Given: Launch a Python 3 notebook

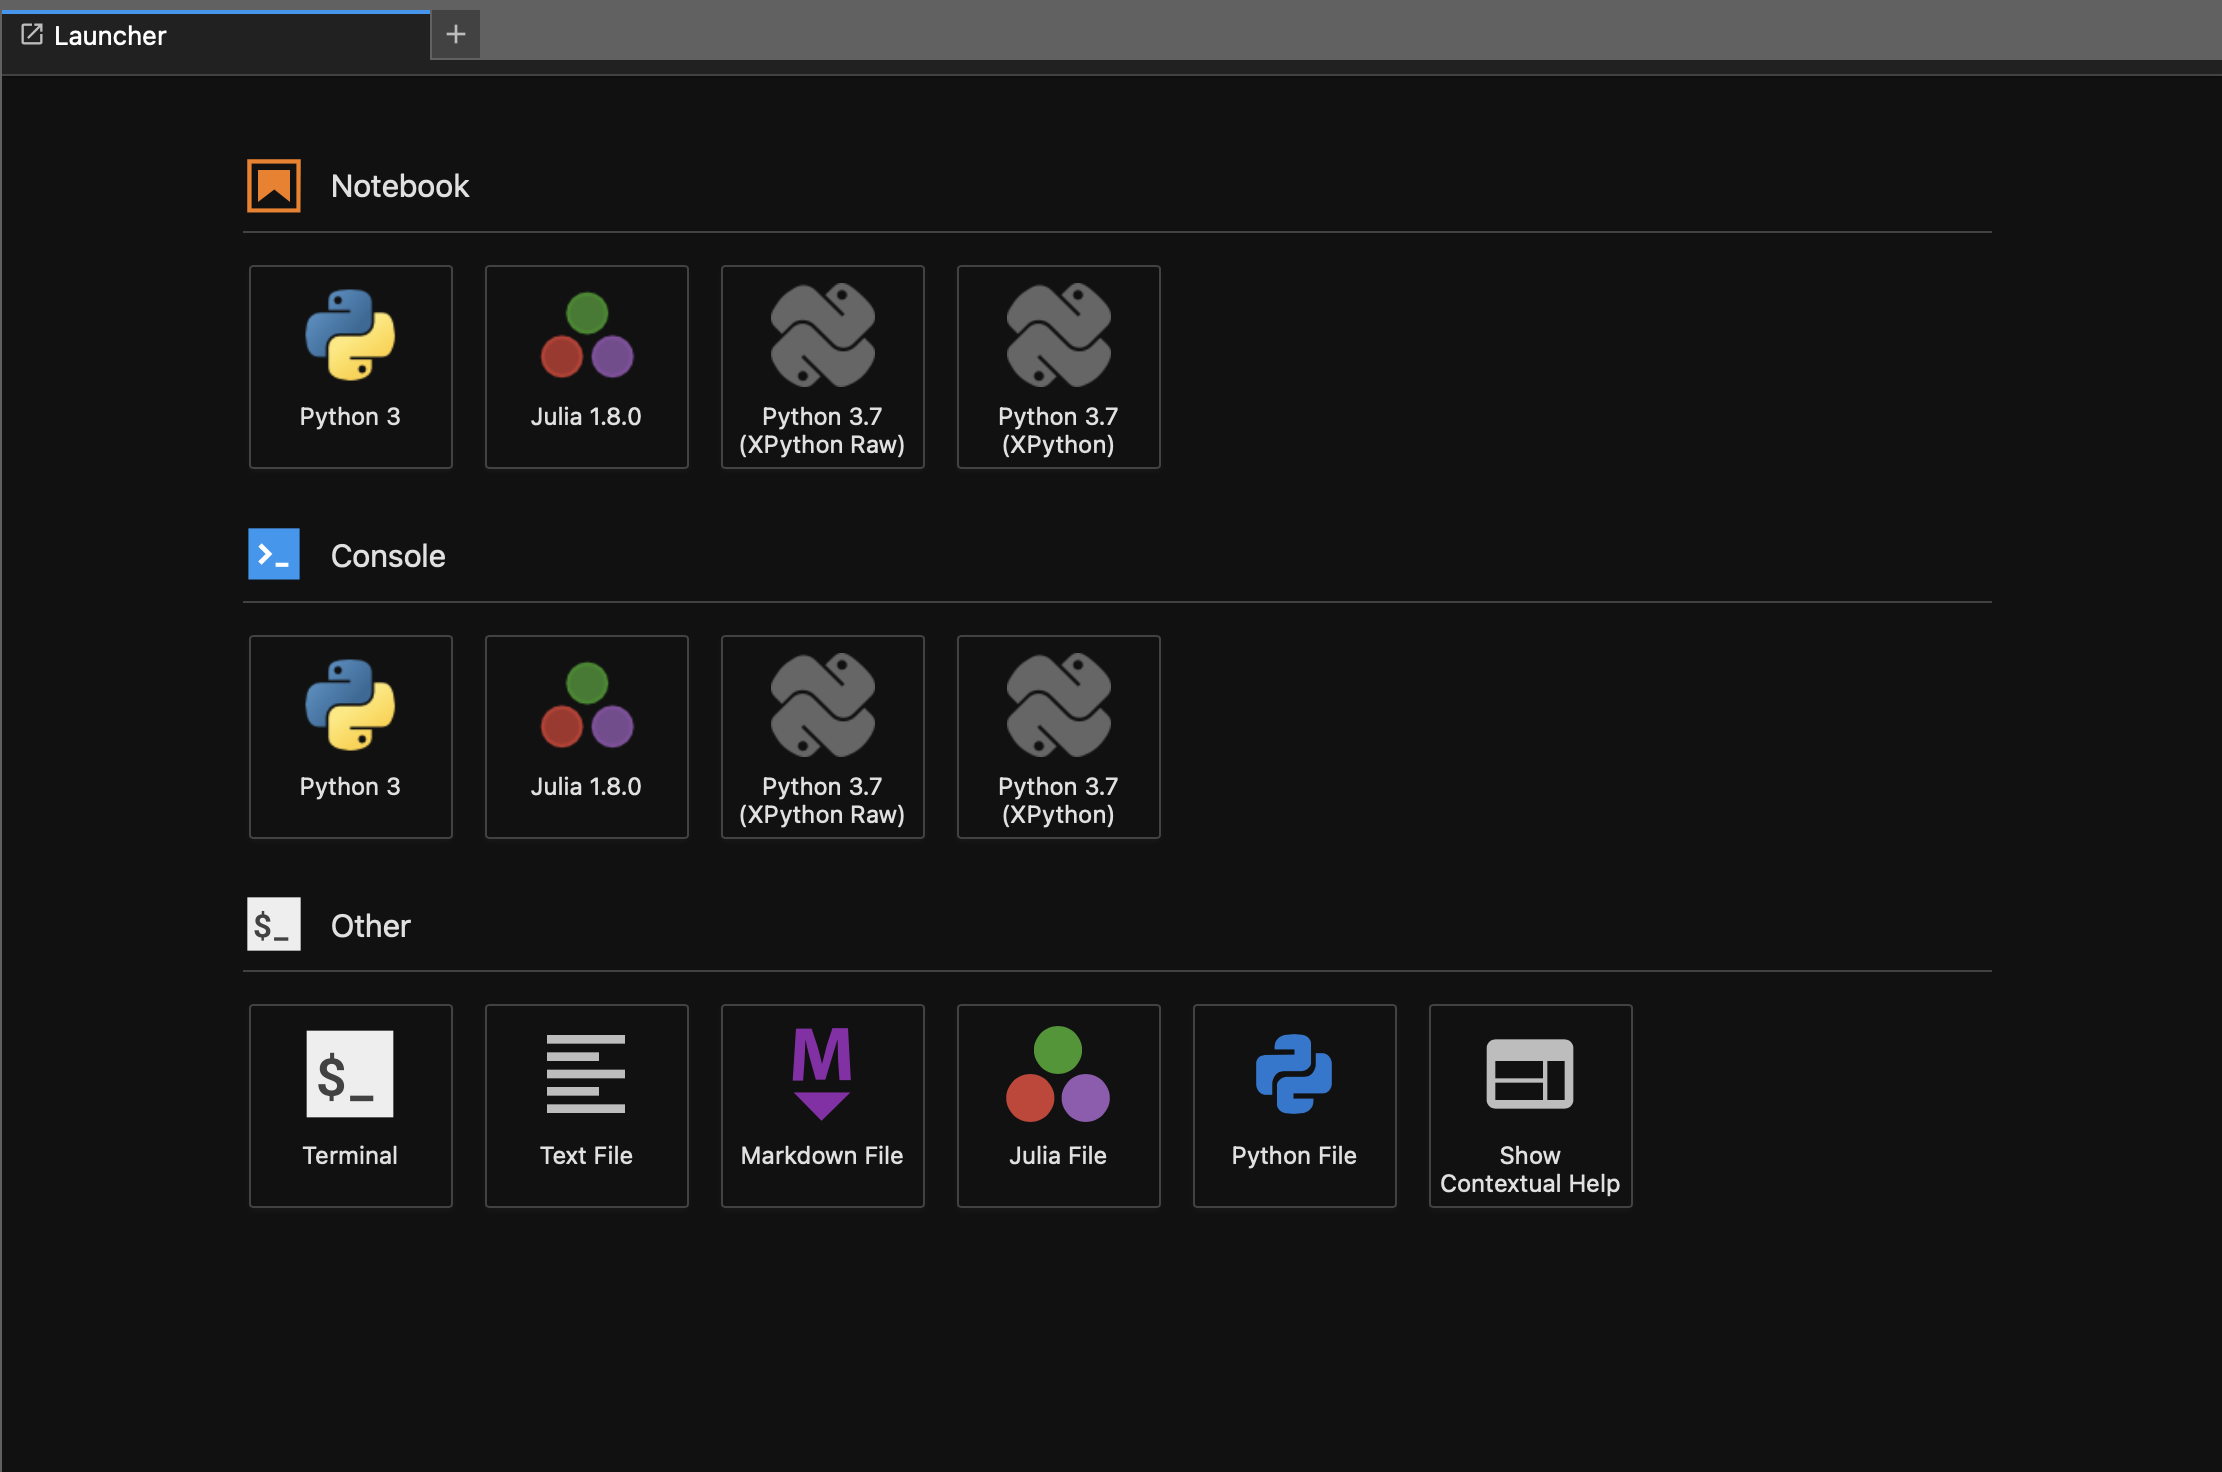Looking at the screenshot, I should [x=350, y=366].
